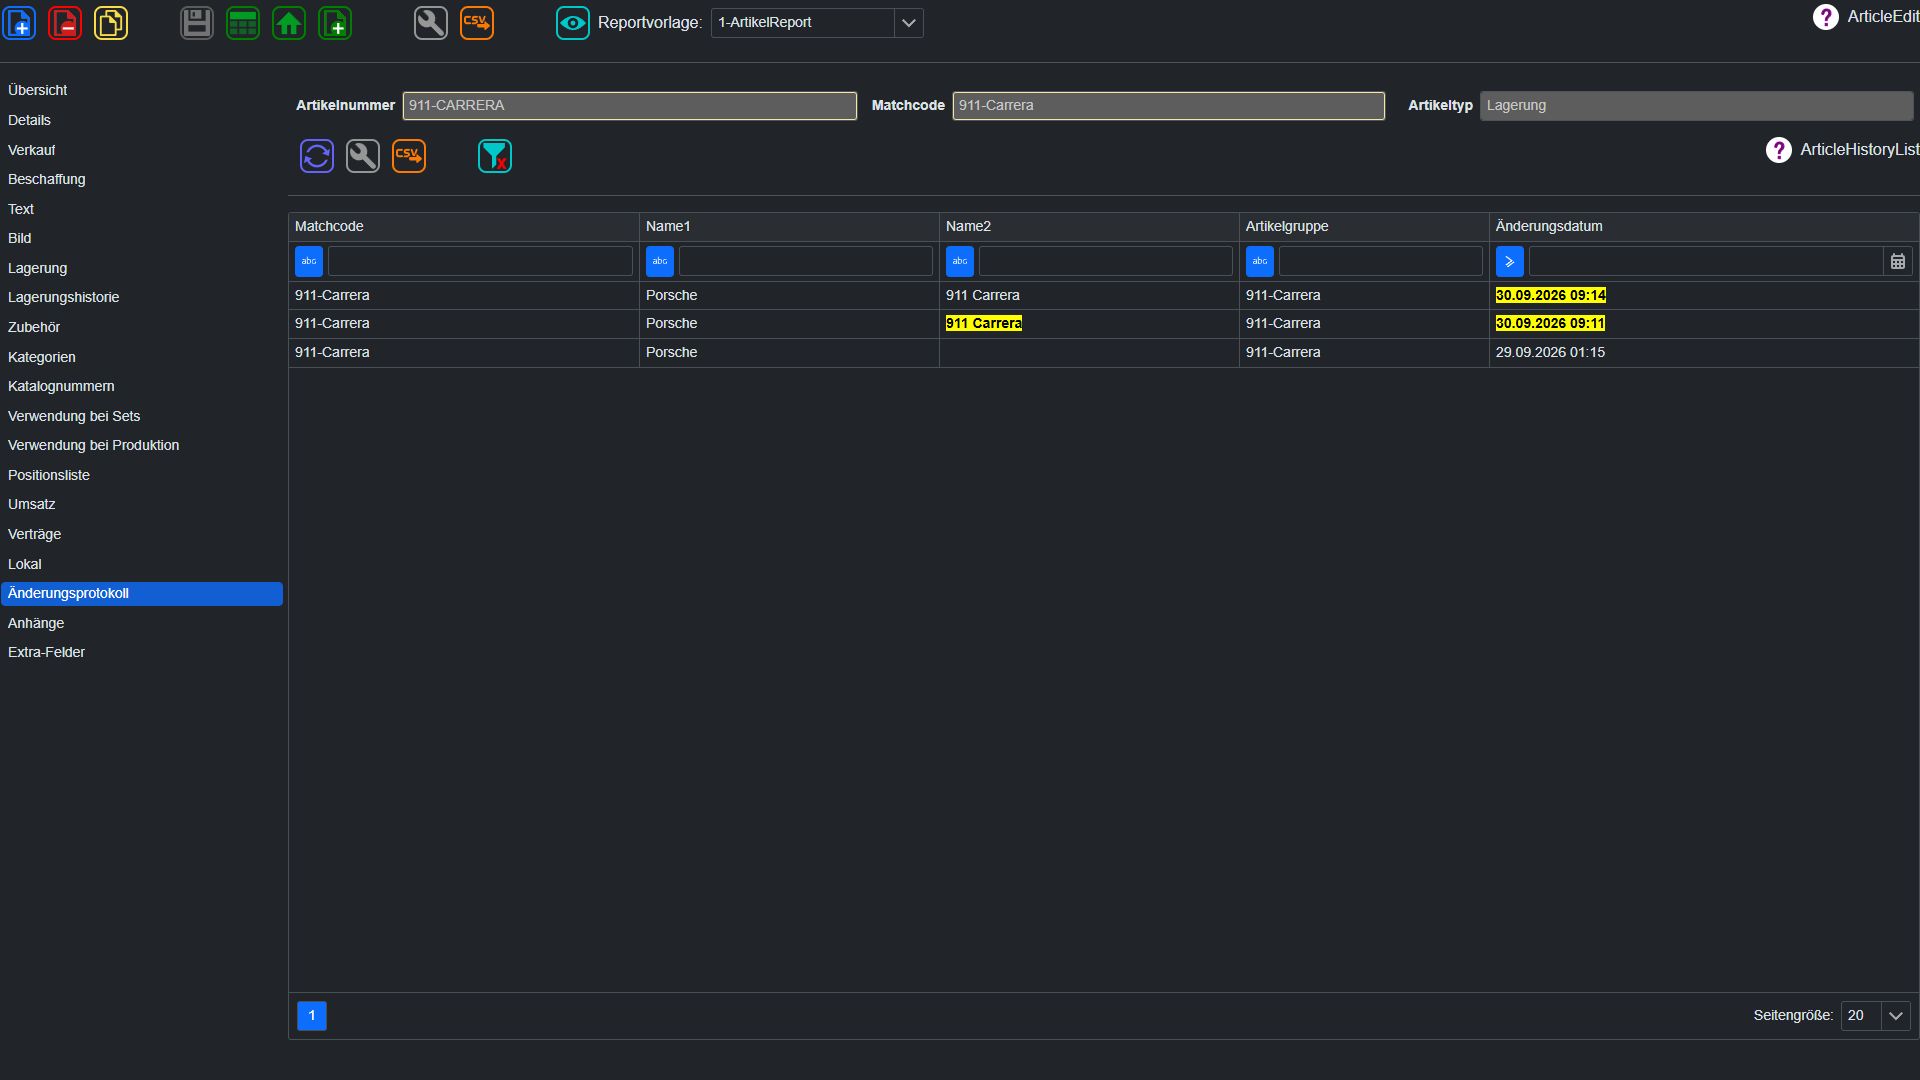The height and width of the screenshot is (1080, 1920).
Task: Export history list via the CSV icon
Action: [x=409, y=156]
